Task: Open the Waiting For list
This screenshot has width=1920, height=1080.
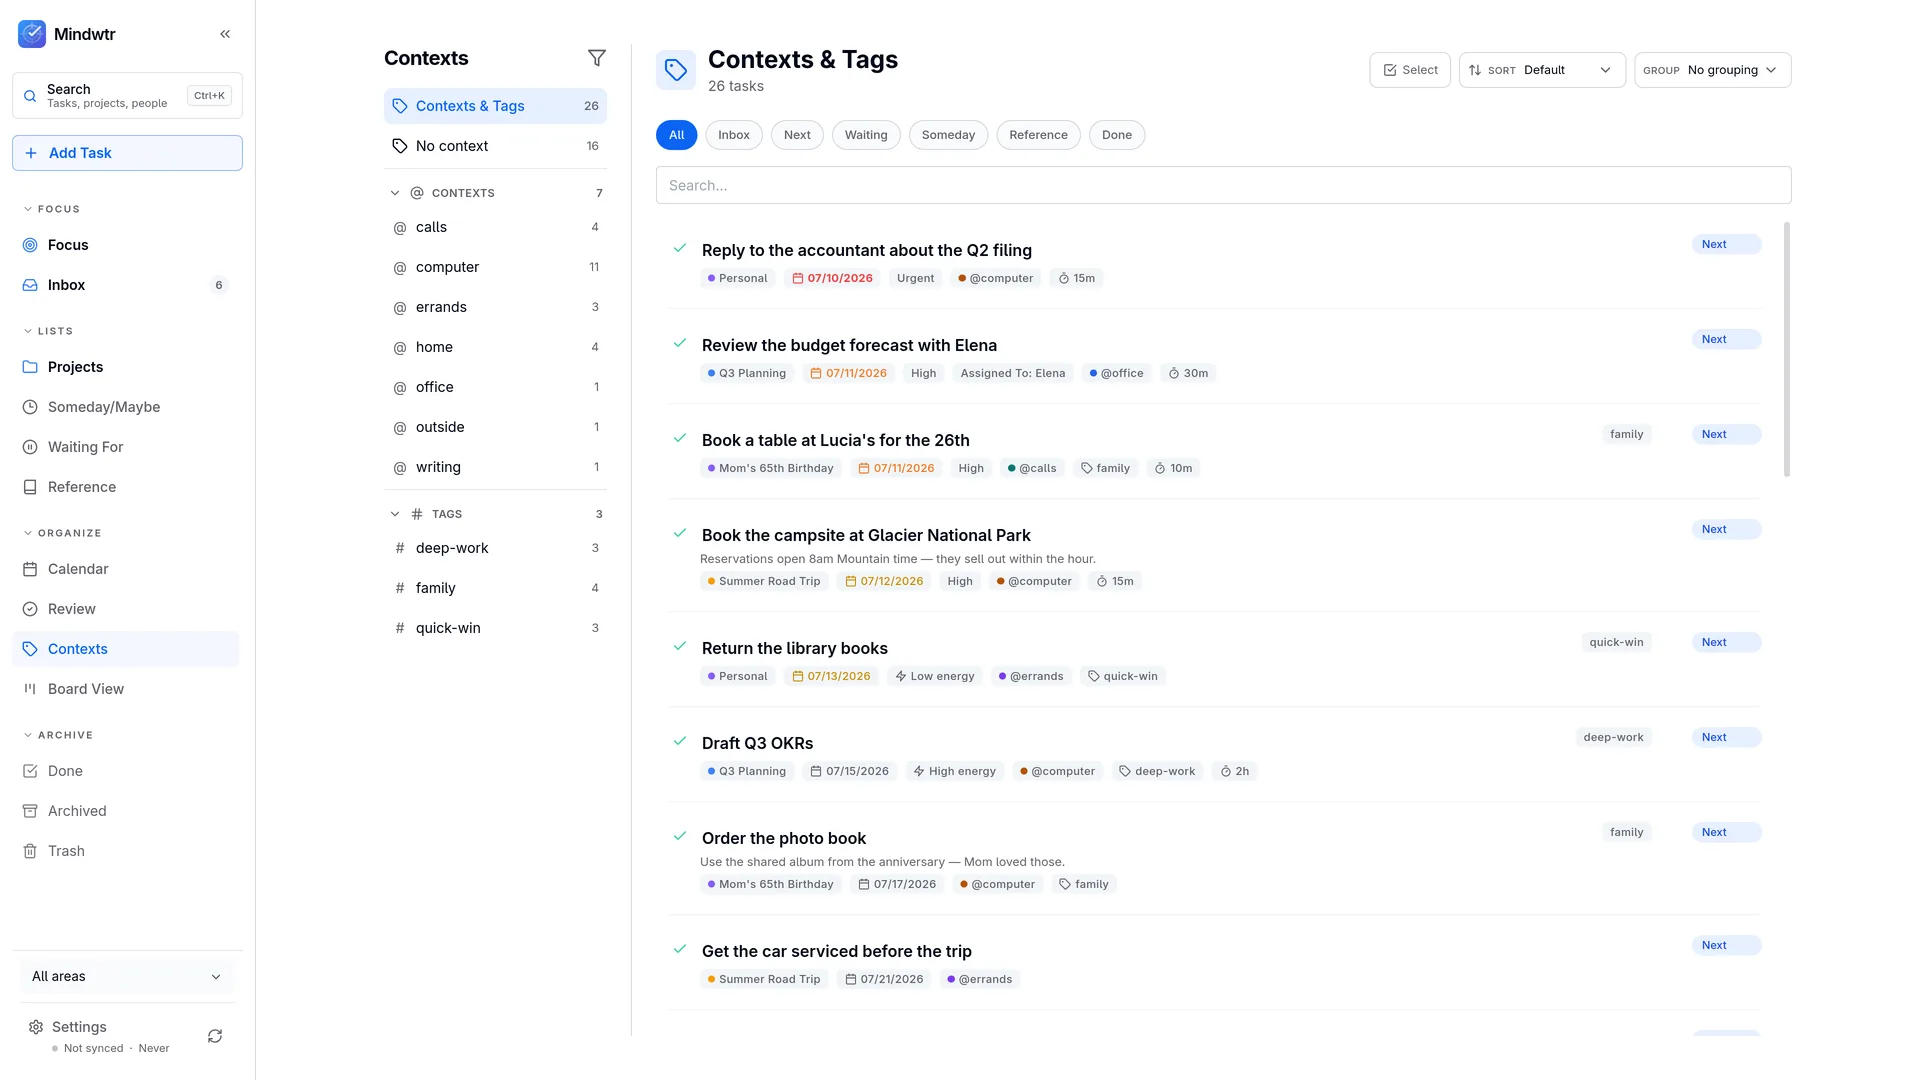Action: [126, 447]
